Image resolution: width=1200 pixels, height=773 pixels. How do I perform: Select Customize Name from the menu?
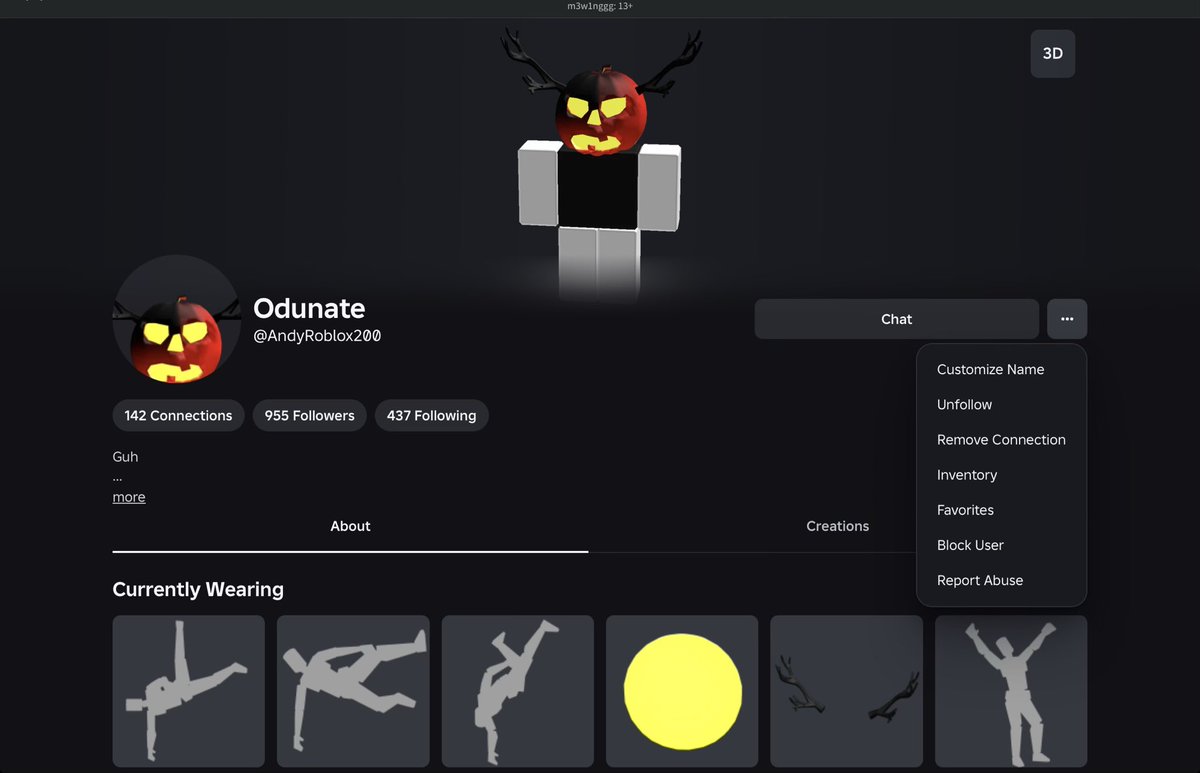click(x=990, y=369)
